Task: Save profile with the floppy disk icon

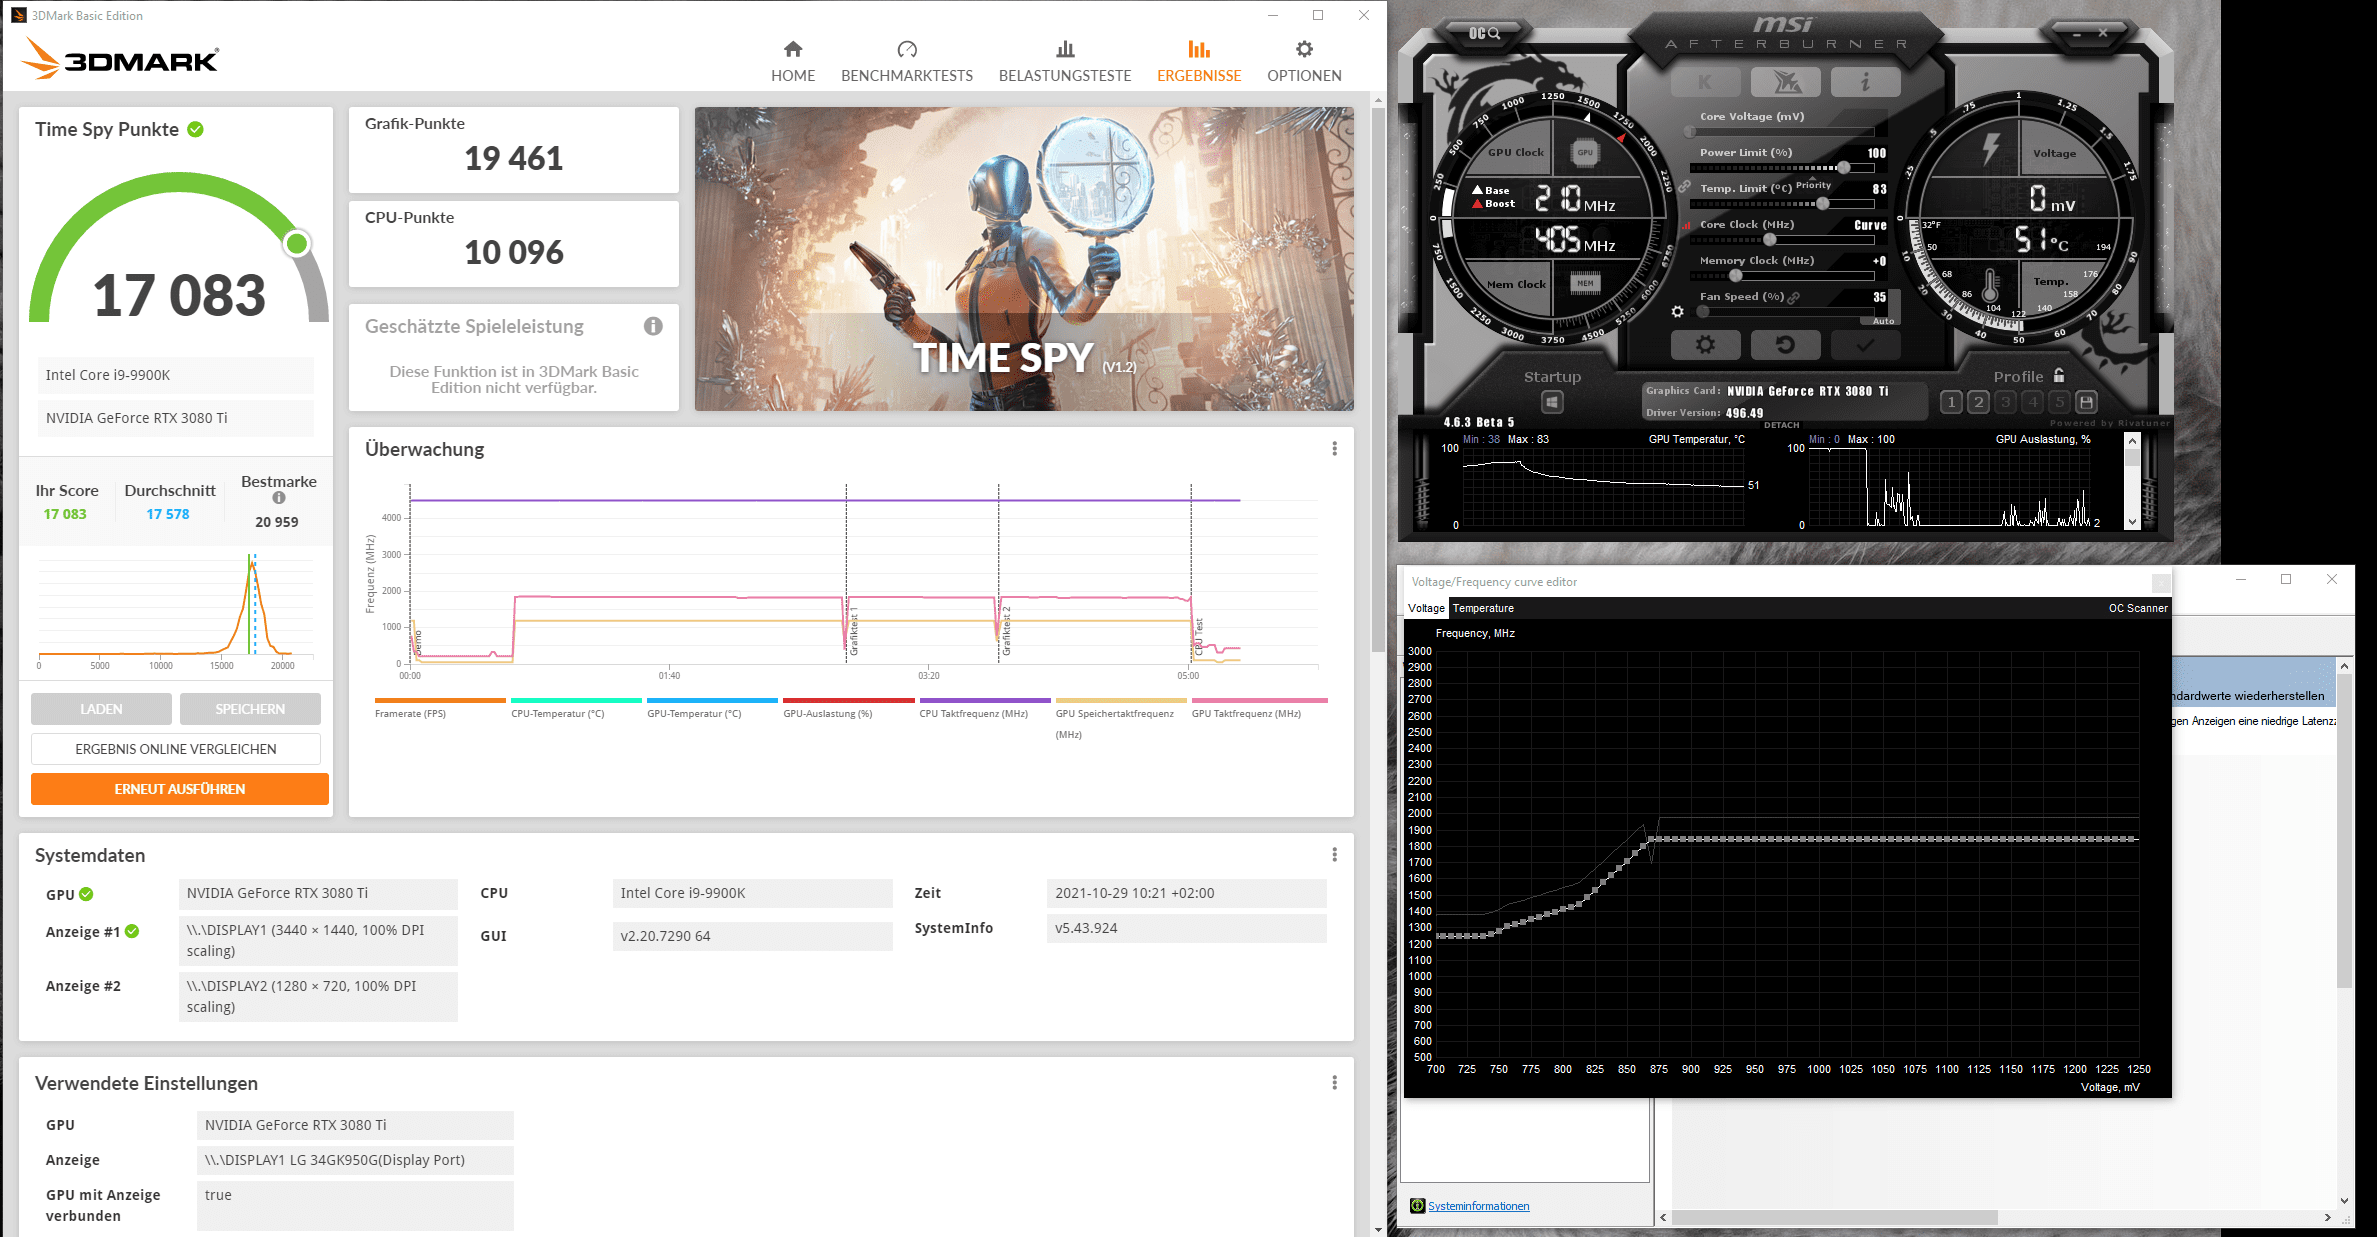Action: [2086, 402]
